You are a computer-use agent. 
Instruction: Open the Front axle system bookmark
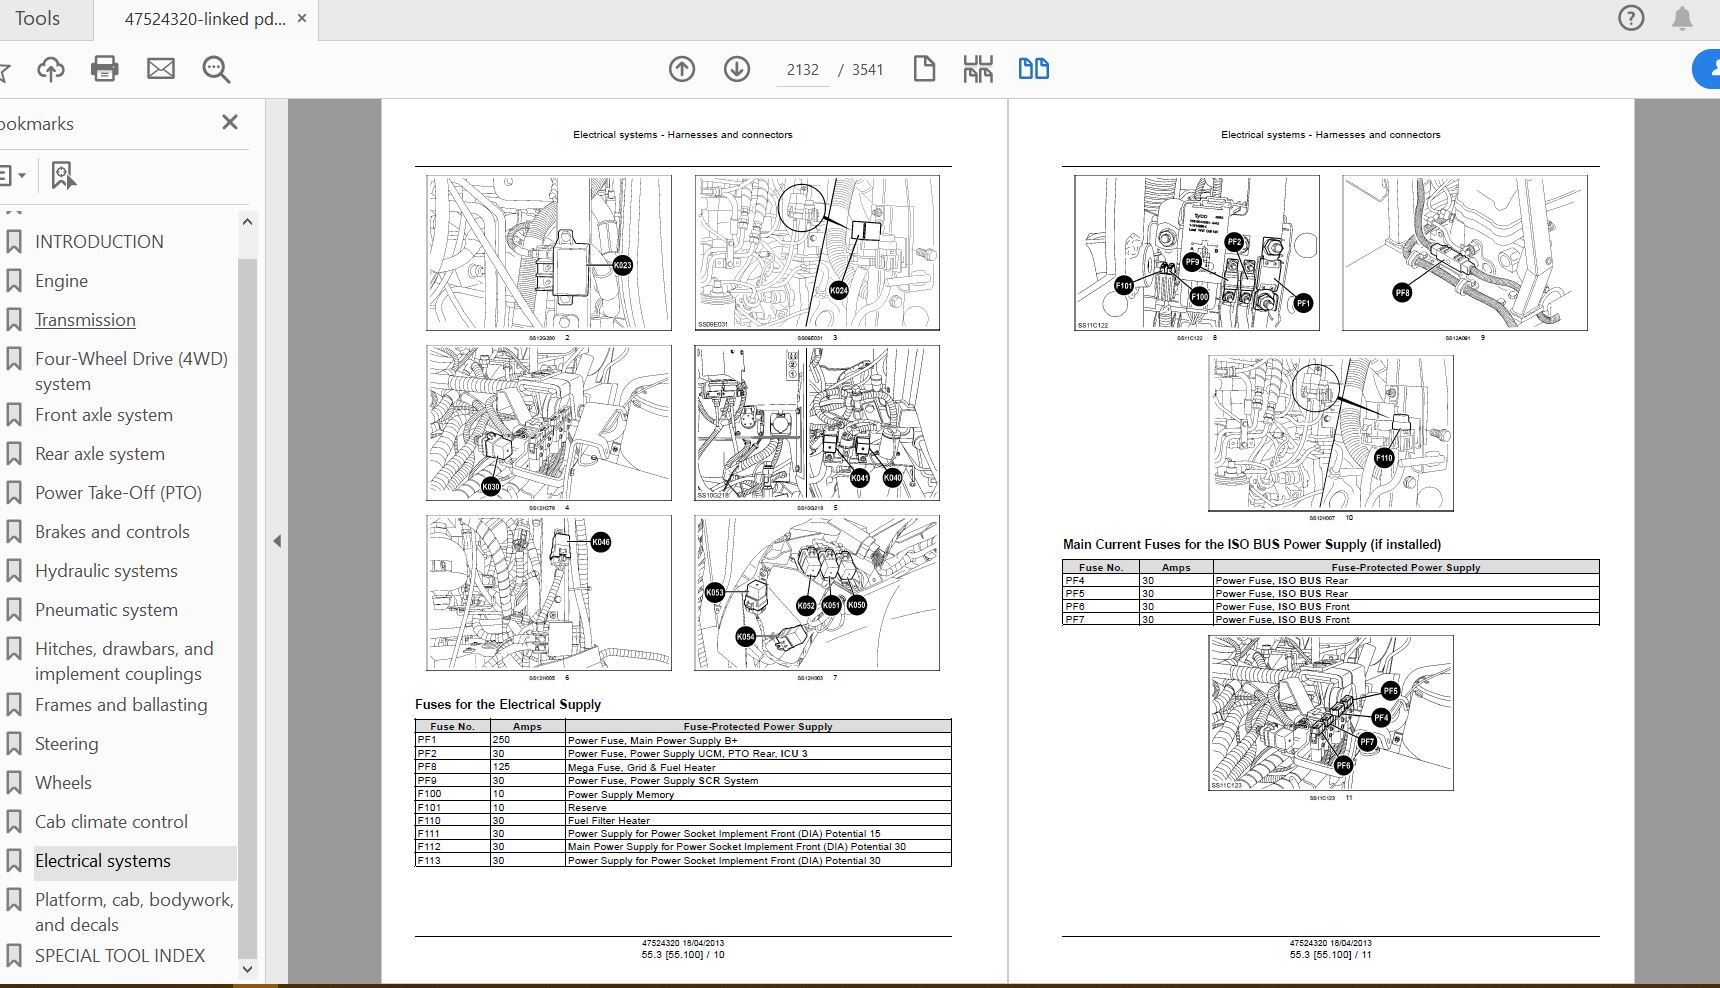click(x=104, y=415)
